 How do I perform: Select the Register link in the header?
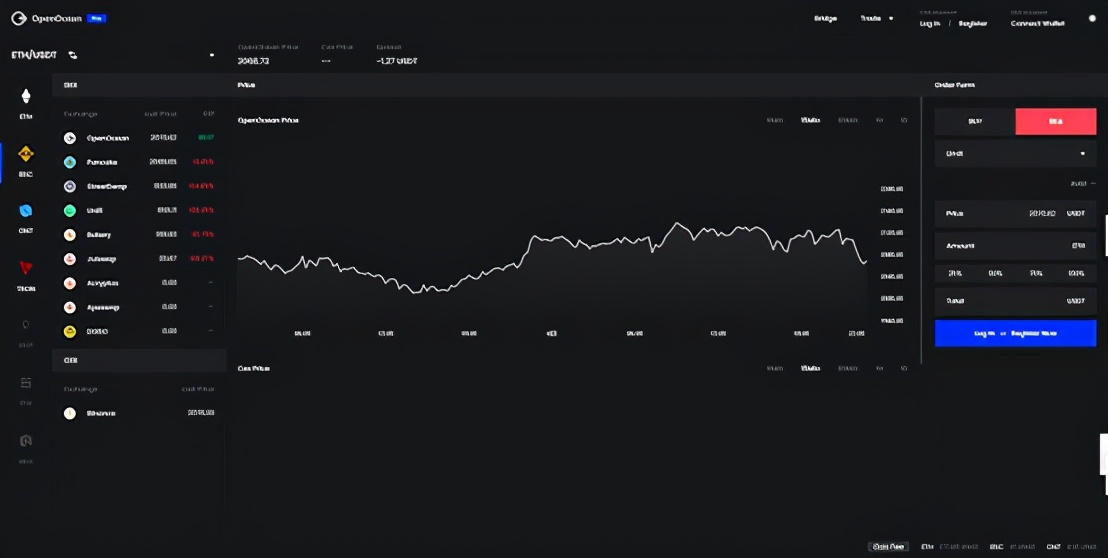click(972, 23)
